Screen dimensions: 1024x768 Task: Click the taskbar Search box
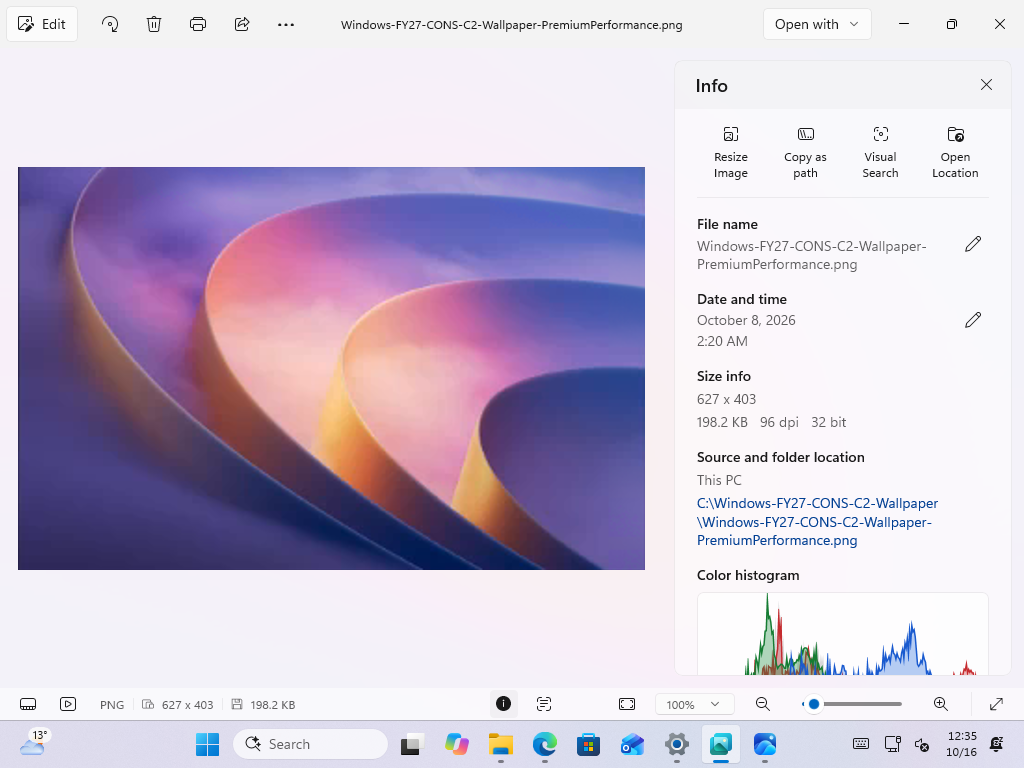coord(310,744)
